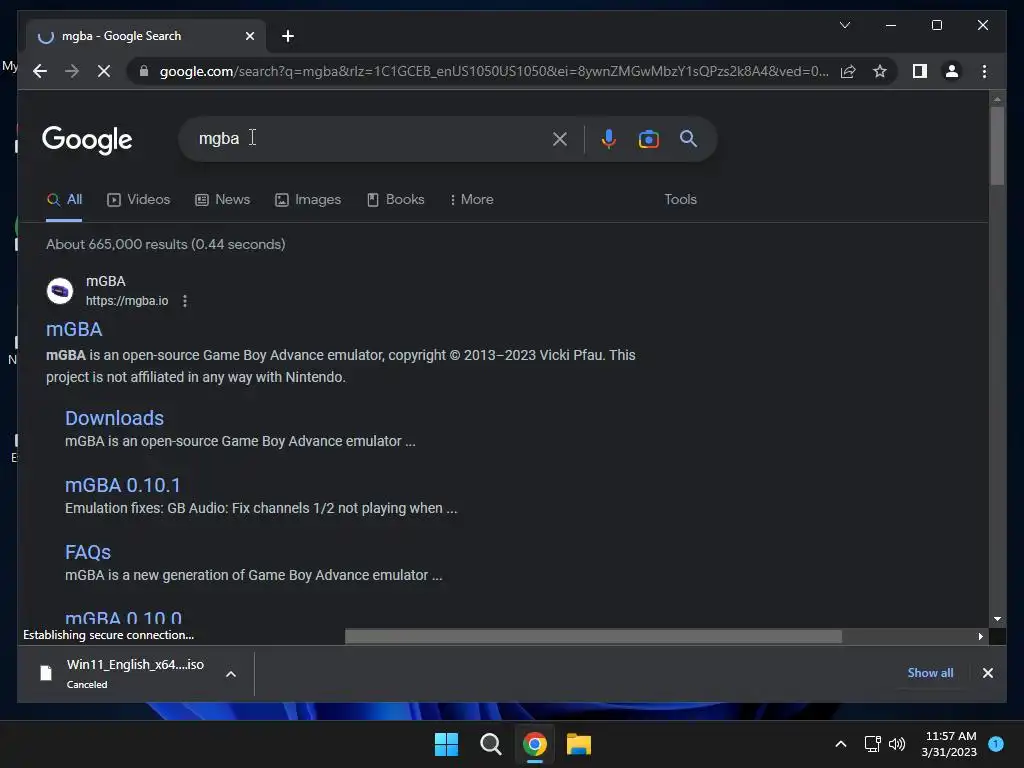Open the mGBA 0.10.1 sitelink
Viewport: 1024px width, 768px height.
click(x=123, y=485)
